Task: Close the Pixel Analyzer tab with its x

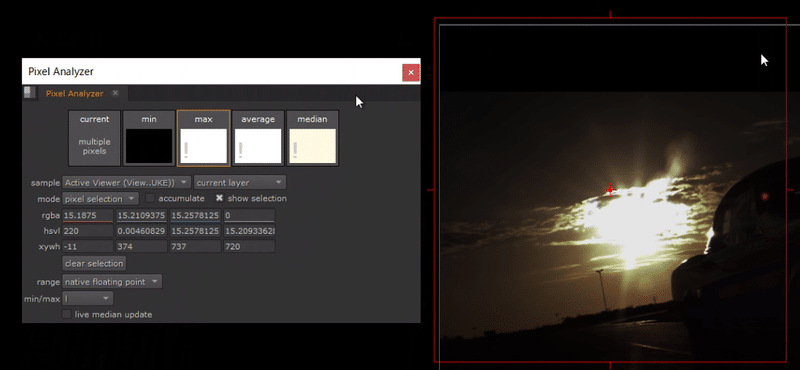Action: pos(115,93)
